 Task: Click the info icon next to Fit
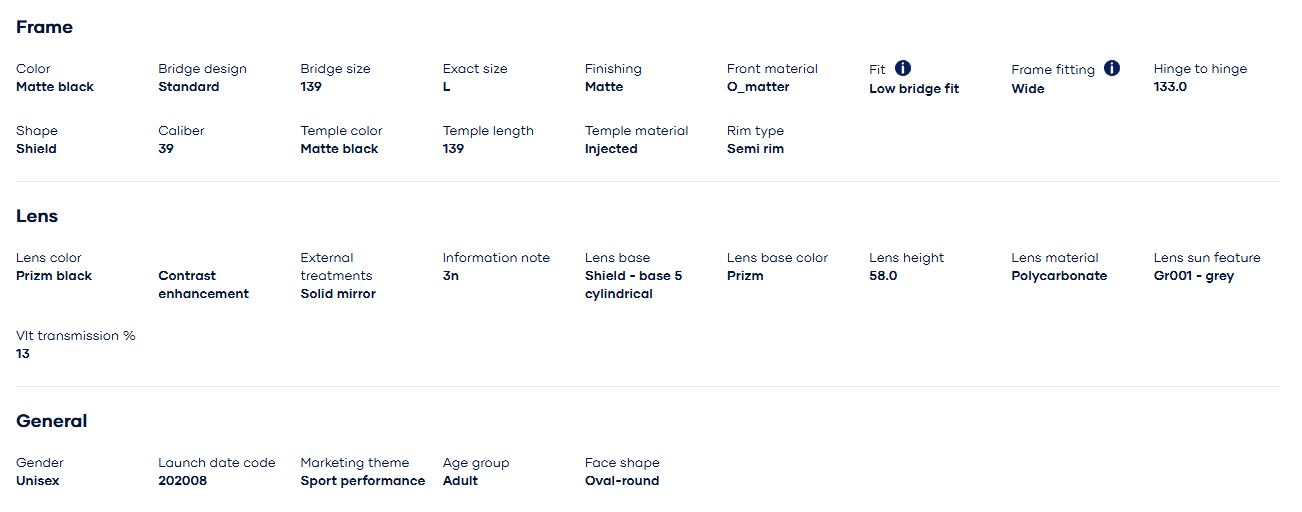coord(903,68)
